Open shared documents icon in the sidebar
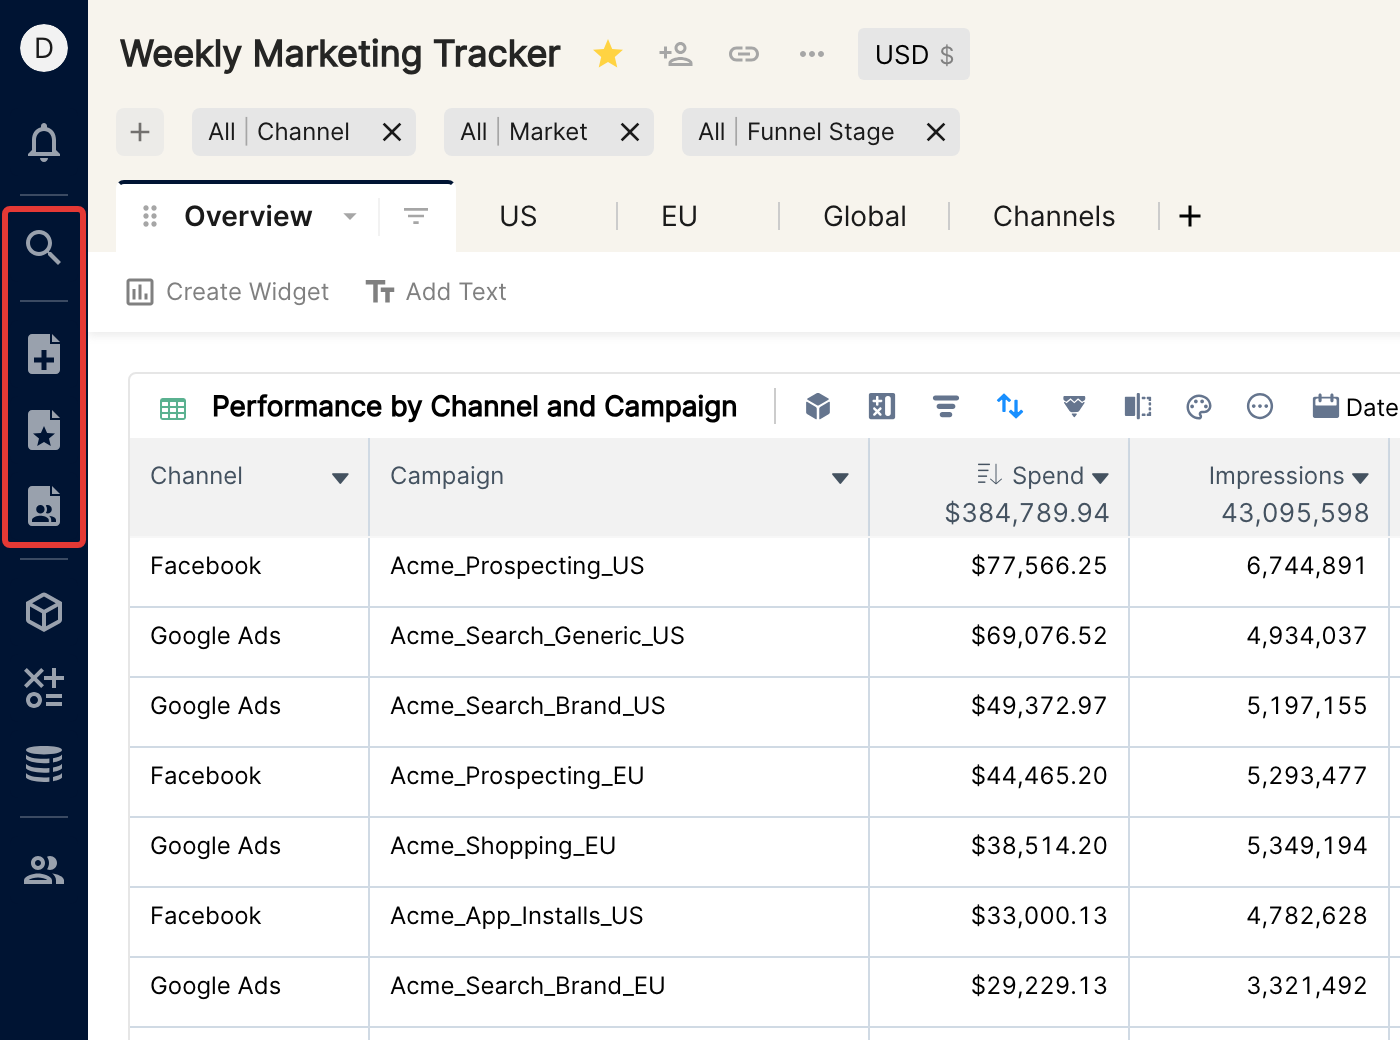 coord(44,506)
